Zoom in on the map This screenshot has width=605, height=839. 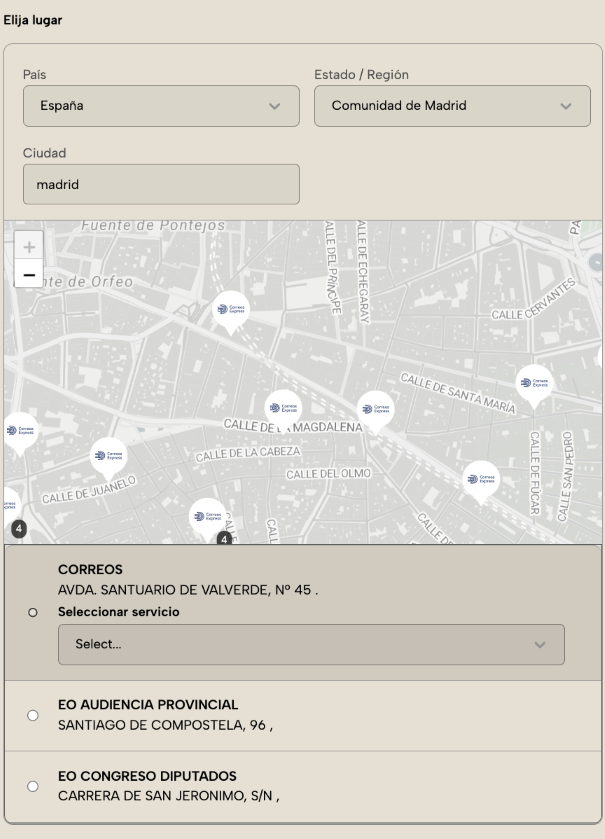coord(28,246)
